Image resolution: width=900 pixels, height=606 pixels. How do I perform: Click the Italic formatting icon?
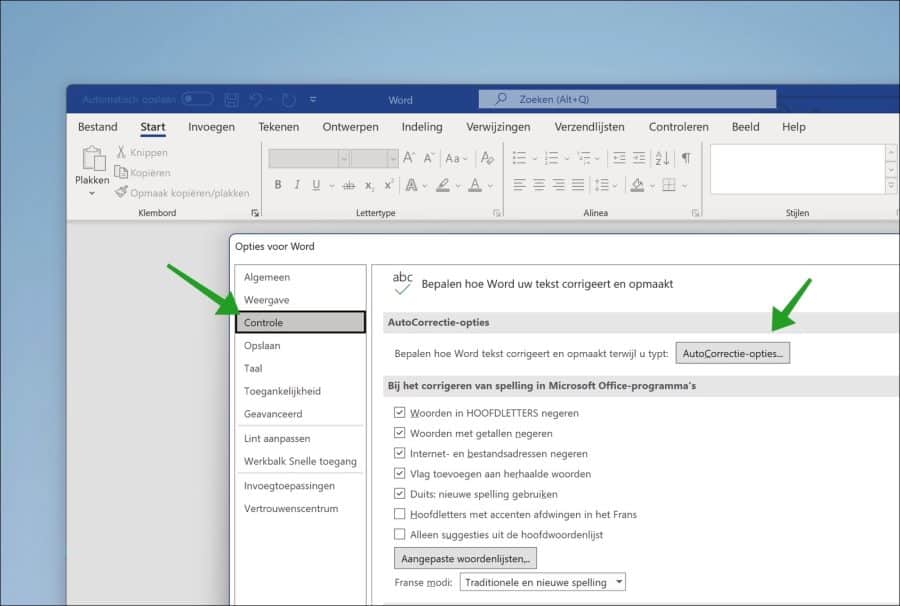[x=297, y=185]
